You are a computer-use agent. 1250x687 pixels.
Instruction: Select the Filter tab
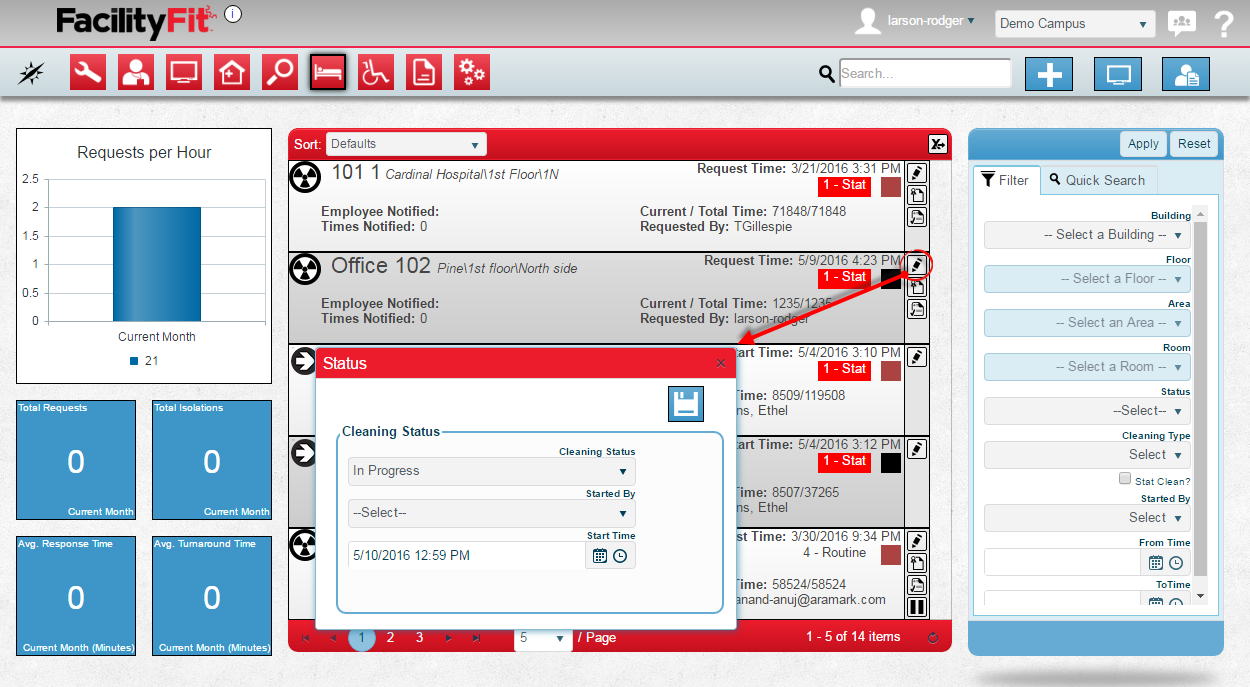pos(1005,180)
